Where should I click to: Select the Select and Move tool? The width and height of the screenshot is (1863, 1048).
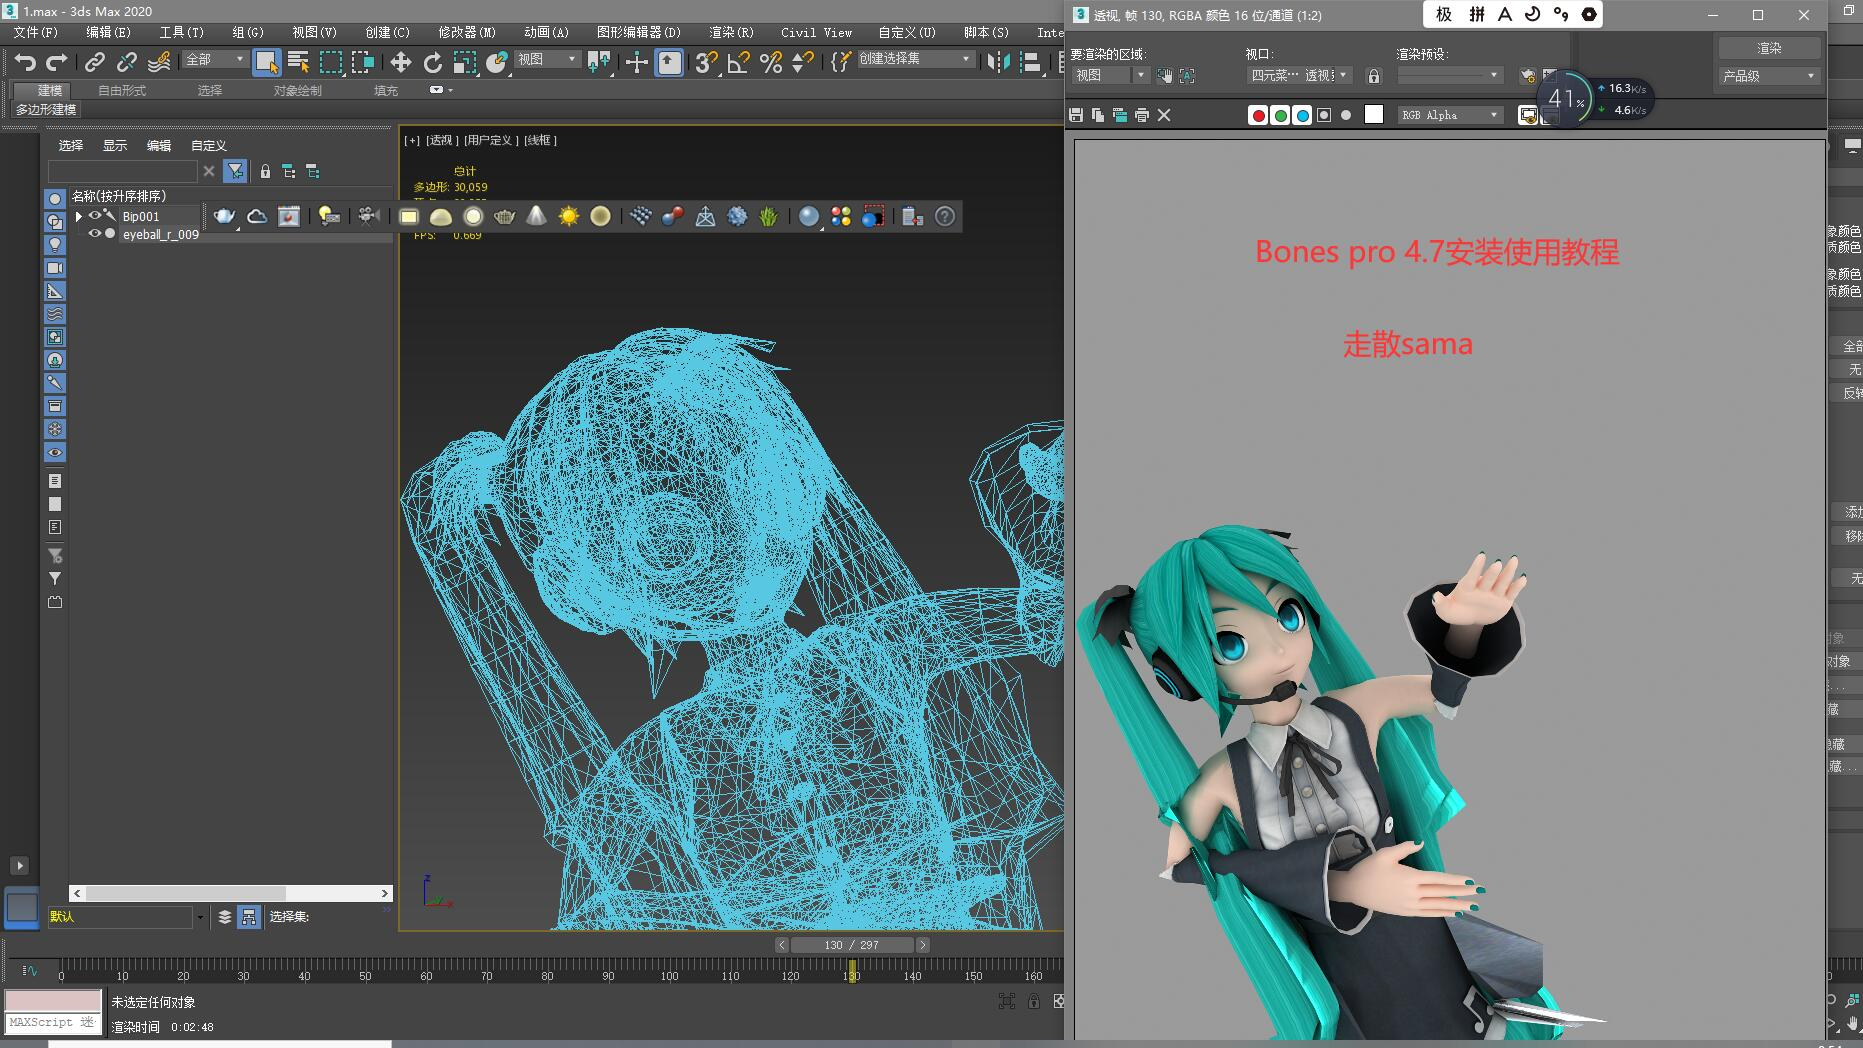(400, 62)
